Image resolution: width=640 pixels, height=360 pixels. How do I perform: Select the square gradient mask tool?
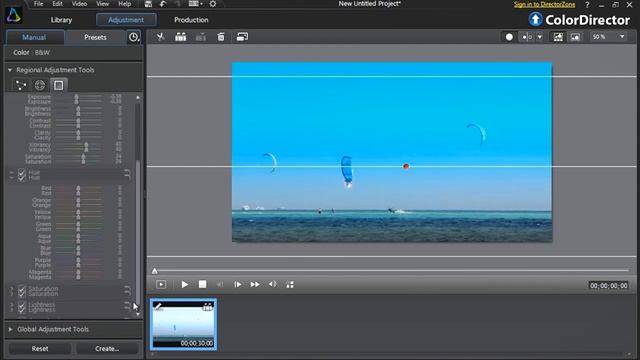click(59, 85)
